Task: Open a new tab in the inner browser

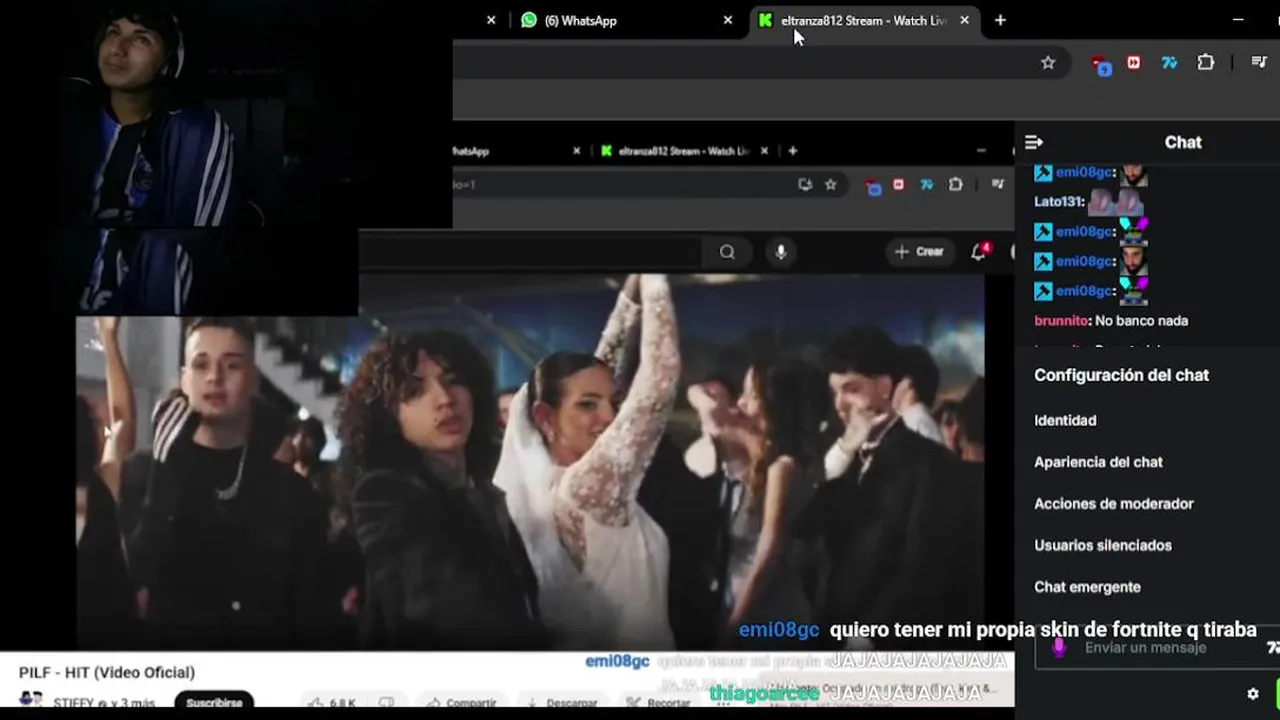Action: tap(793, 151)
